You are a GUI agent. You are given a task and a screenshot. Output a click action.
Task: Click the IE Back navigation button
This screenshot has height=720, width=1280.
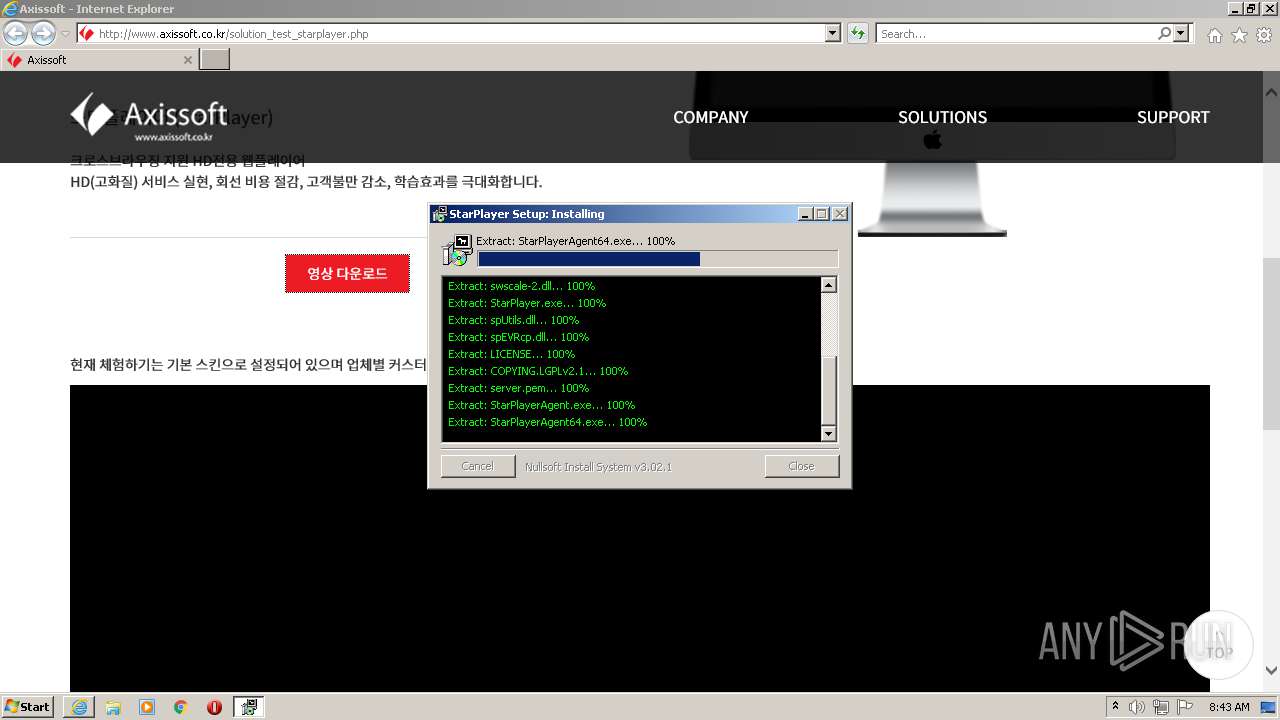[16, 33]
